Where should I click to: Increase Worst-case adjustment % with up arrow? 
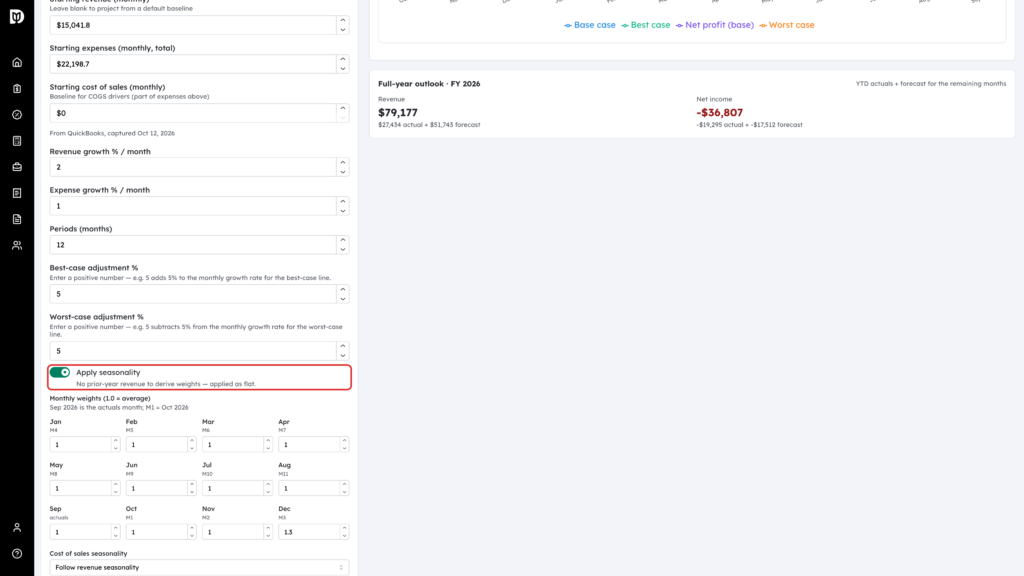click(343, 346)
